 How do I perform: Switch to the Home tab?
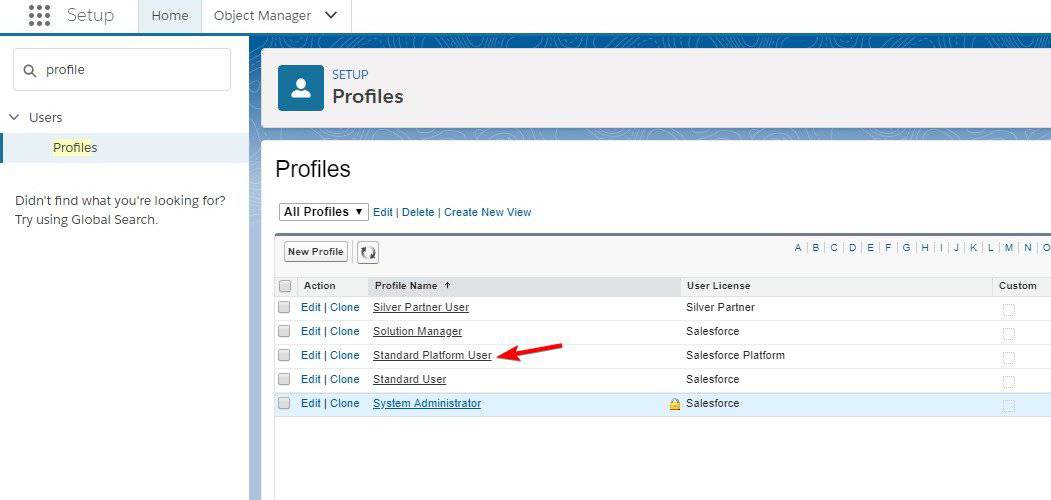[170, 15]
